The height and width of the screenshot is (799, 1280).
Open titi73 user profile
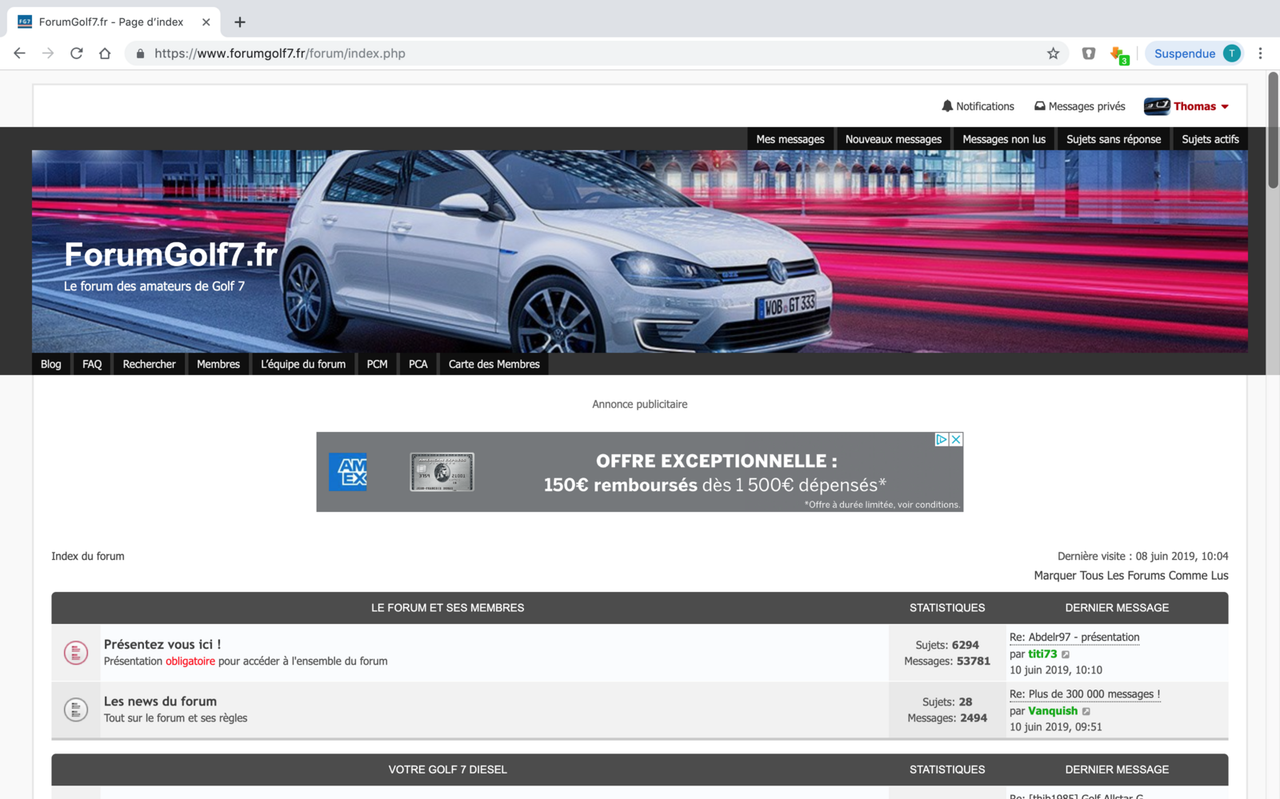coord(1042,654)
